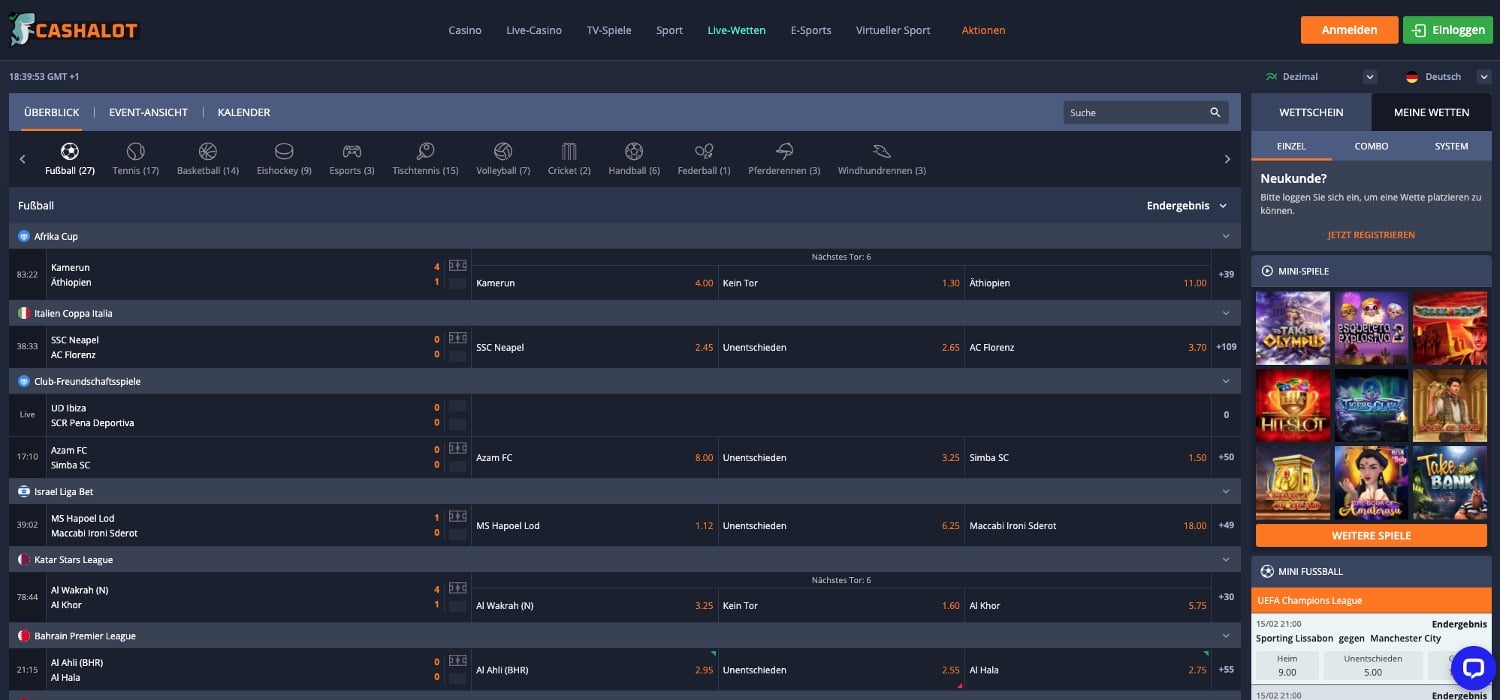Show previous sports with the left arrow
This screenshot has height=700, width=1500.
coord(22,159)
